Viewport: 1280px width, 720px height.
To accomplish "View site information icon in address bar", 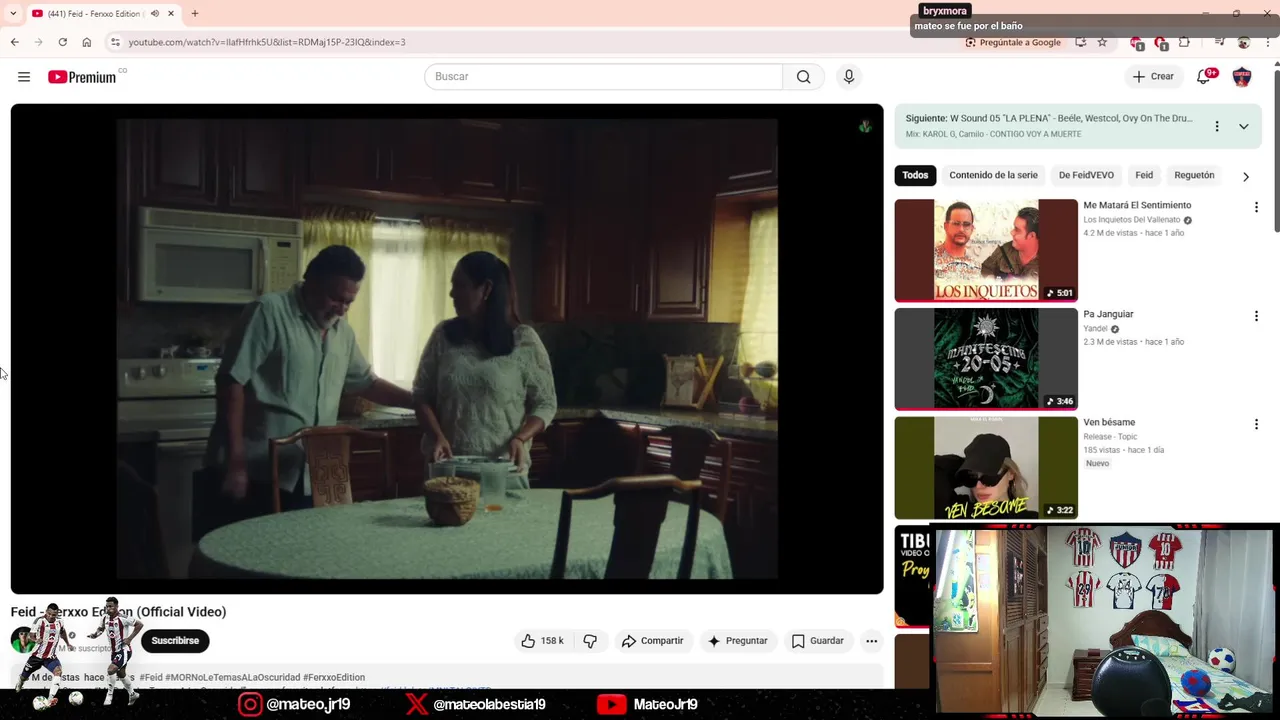I will pyautogui.click(x=115, y=42).
